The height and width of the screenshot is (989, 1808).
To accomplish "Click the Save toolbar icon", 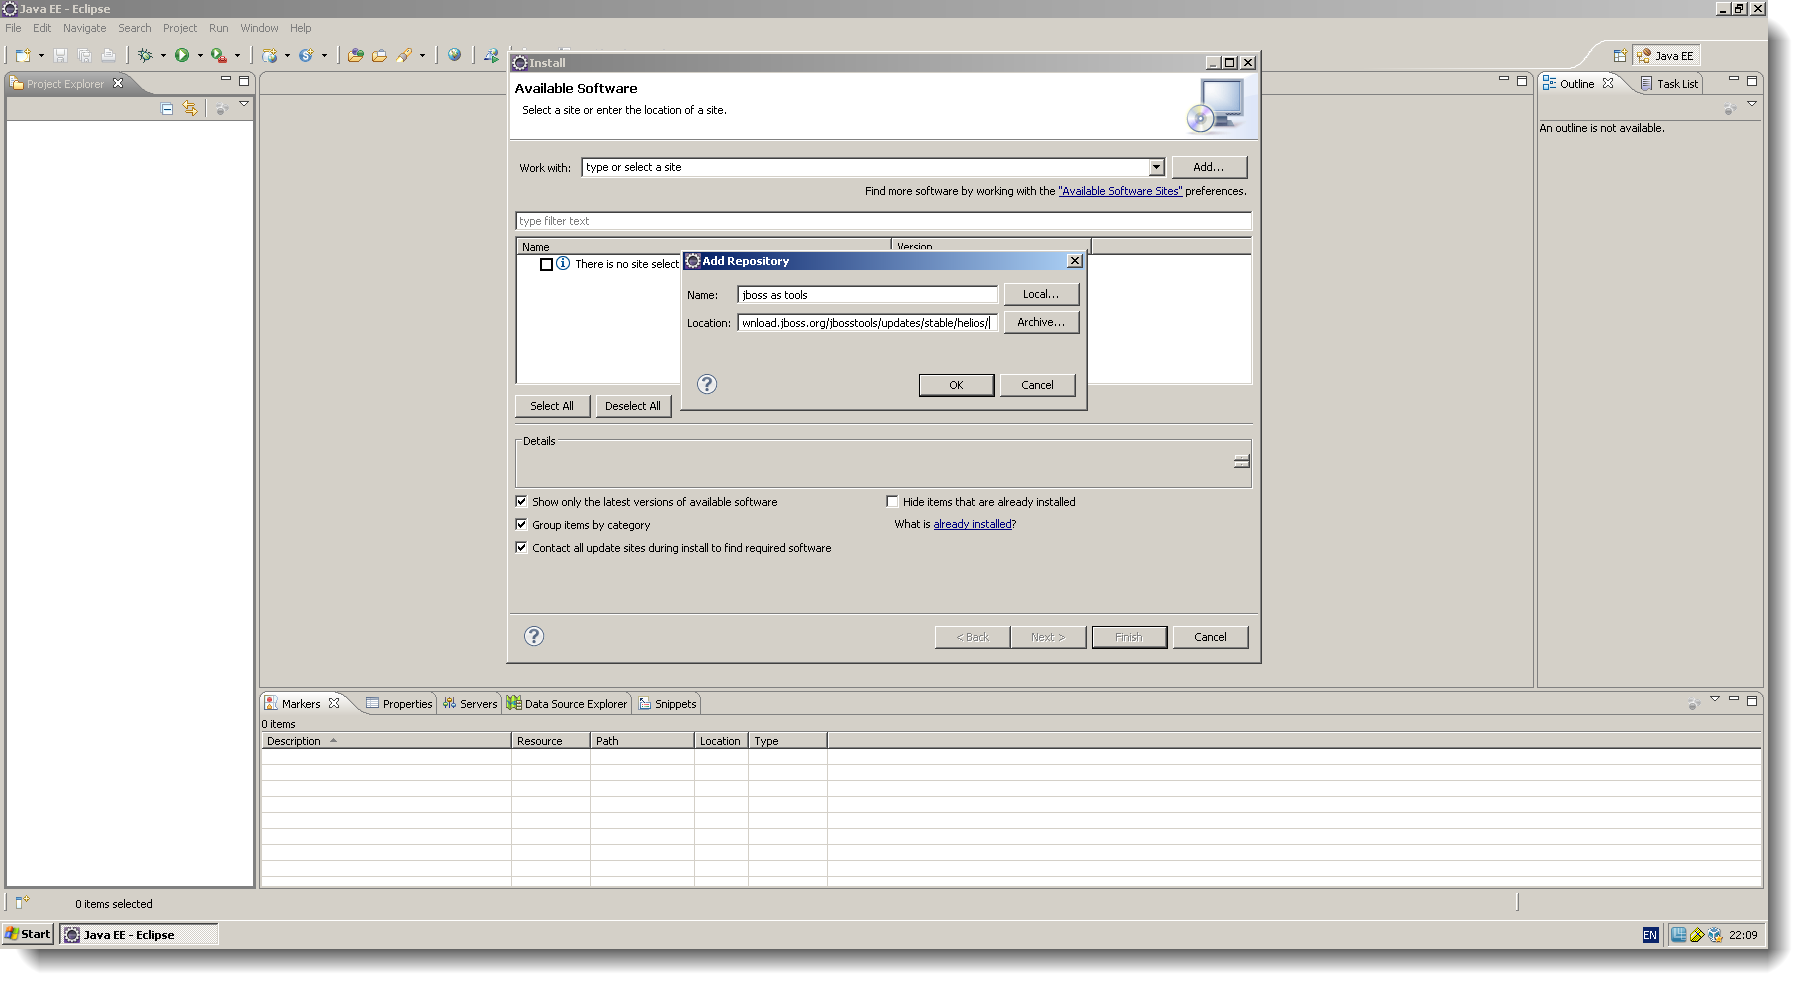I will (60, 55).
